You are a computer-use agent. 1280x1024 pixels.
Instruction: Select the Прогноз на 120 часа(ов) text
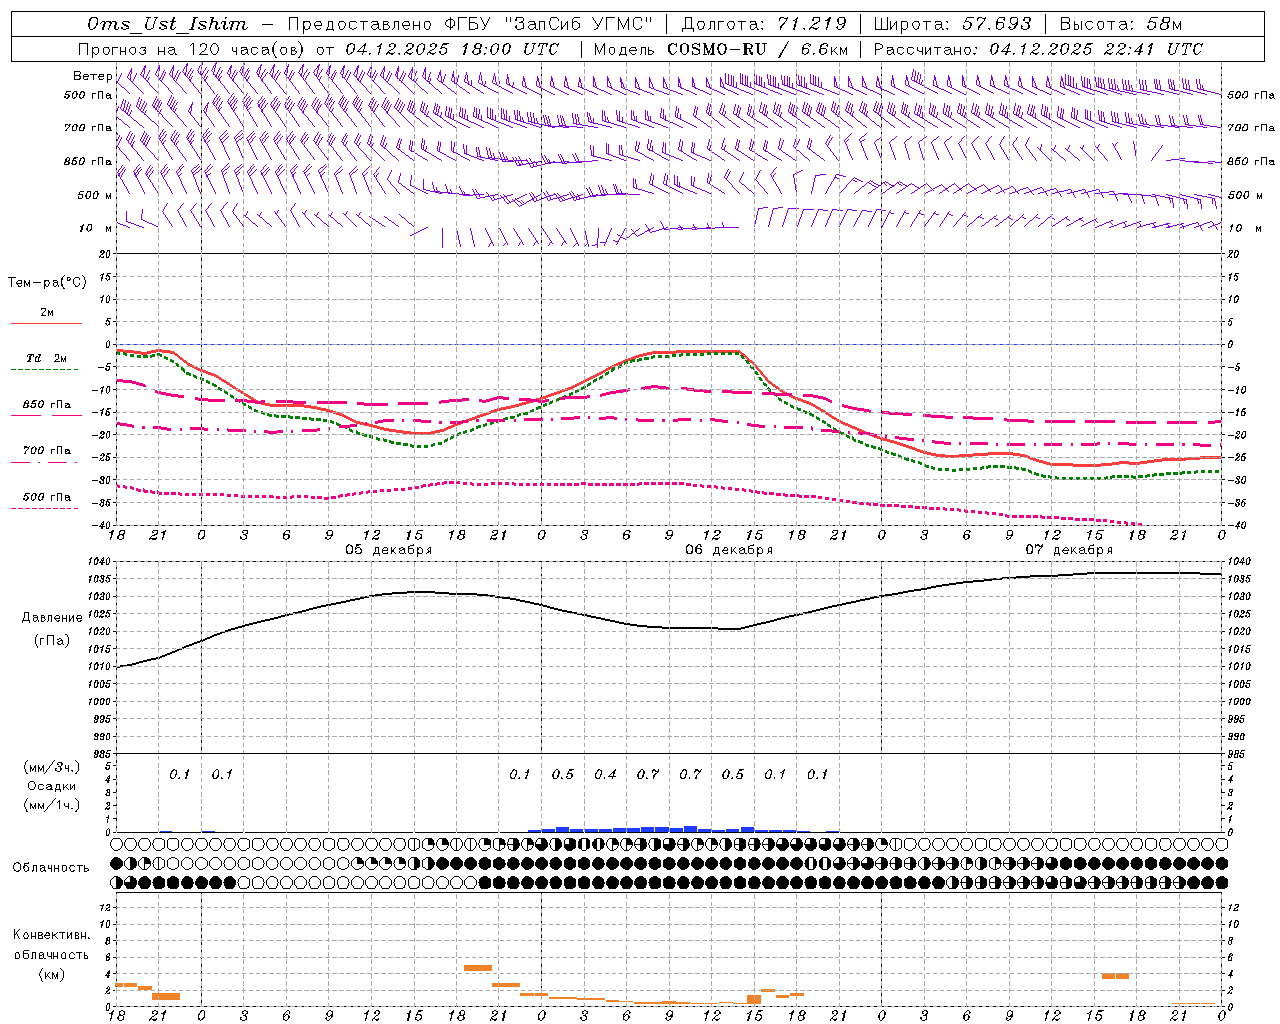(192, 49)
